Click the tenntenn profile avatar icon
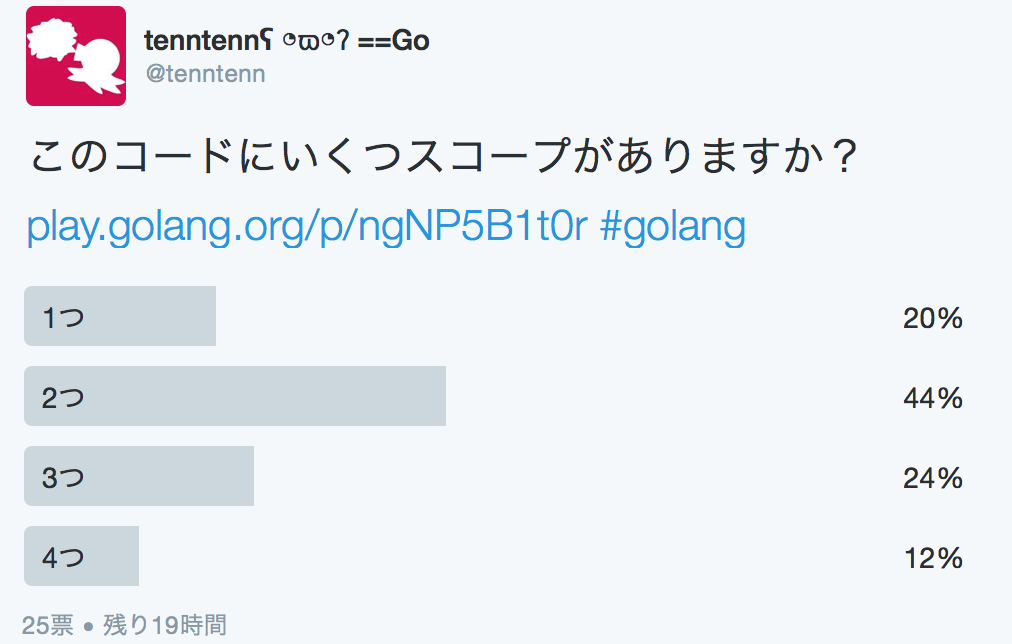1012x644 pixels. pyautogui.click(x=75, y=55)
